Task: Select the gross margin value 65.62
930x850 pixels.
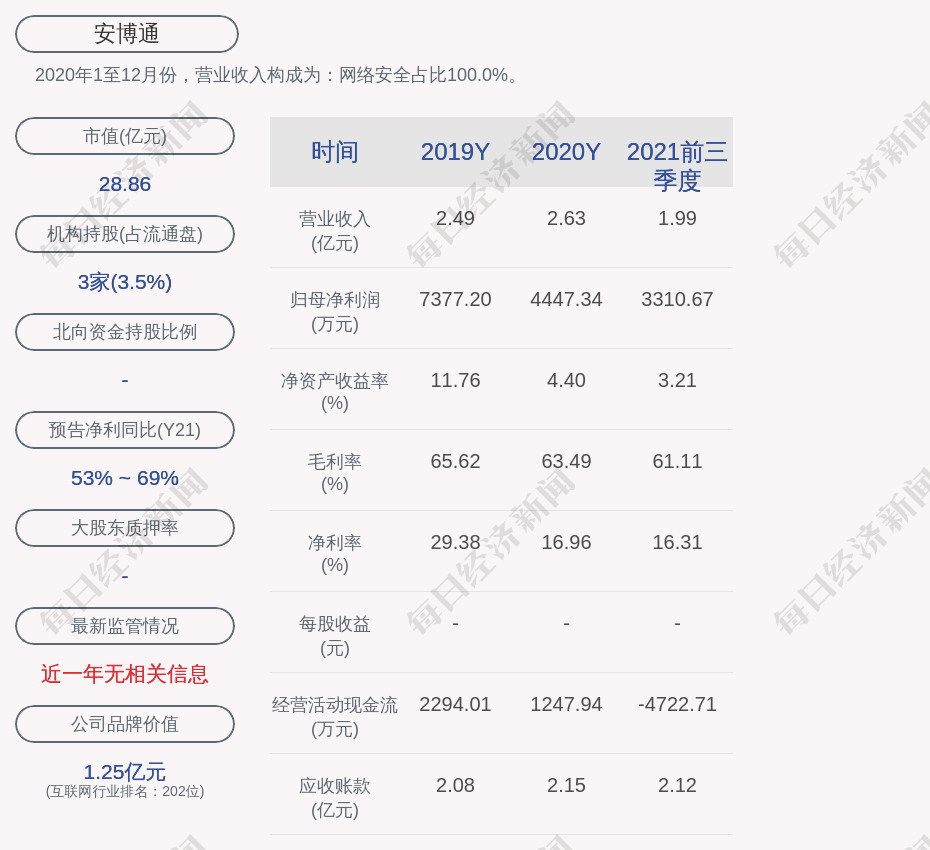Action: [x=455, y=461]
